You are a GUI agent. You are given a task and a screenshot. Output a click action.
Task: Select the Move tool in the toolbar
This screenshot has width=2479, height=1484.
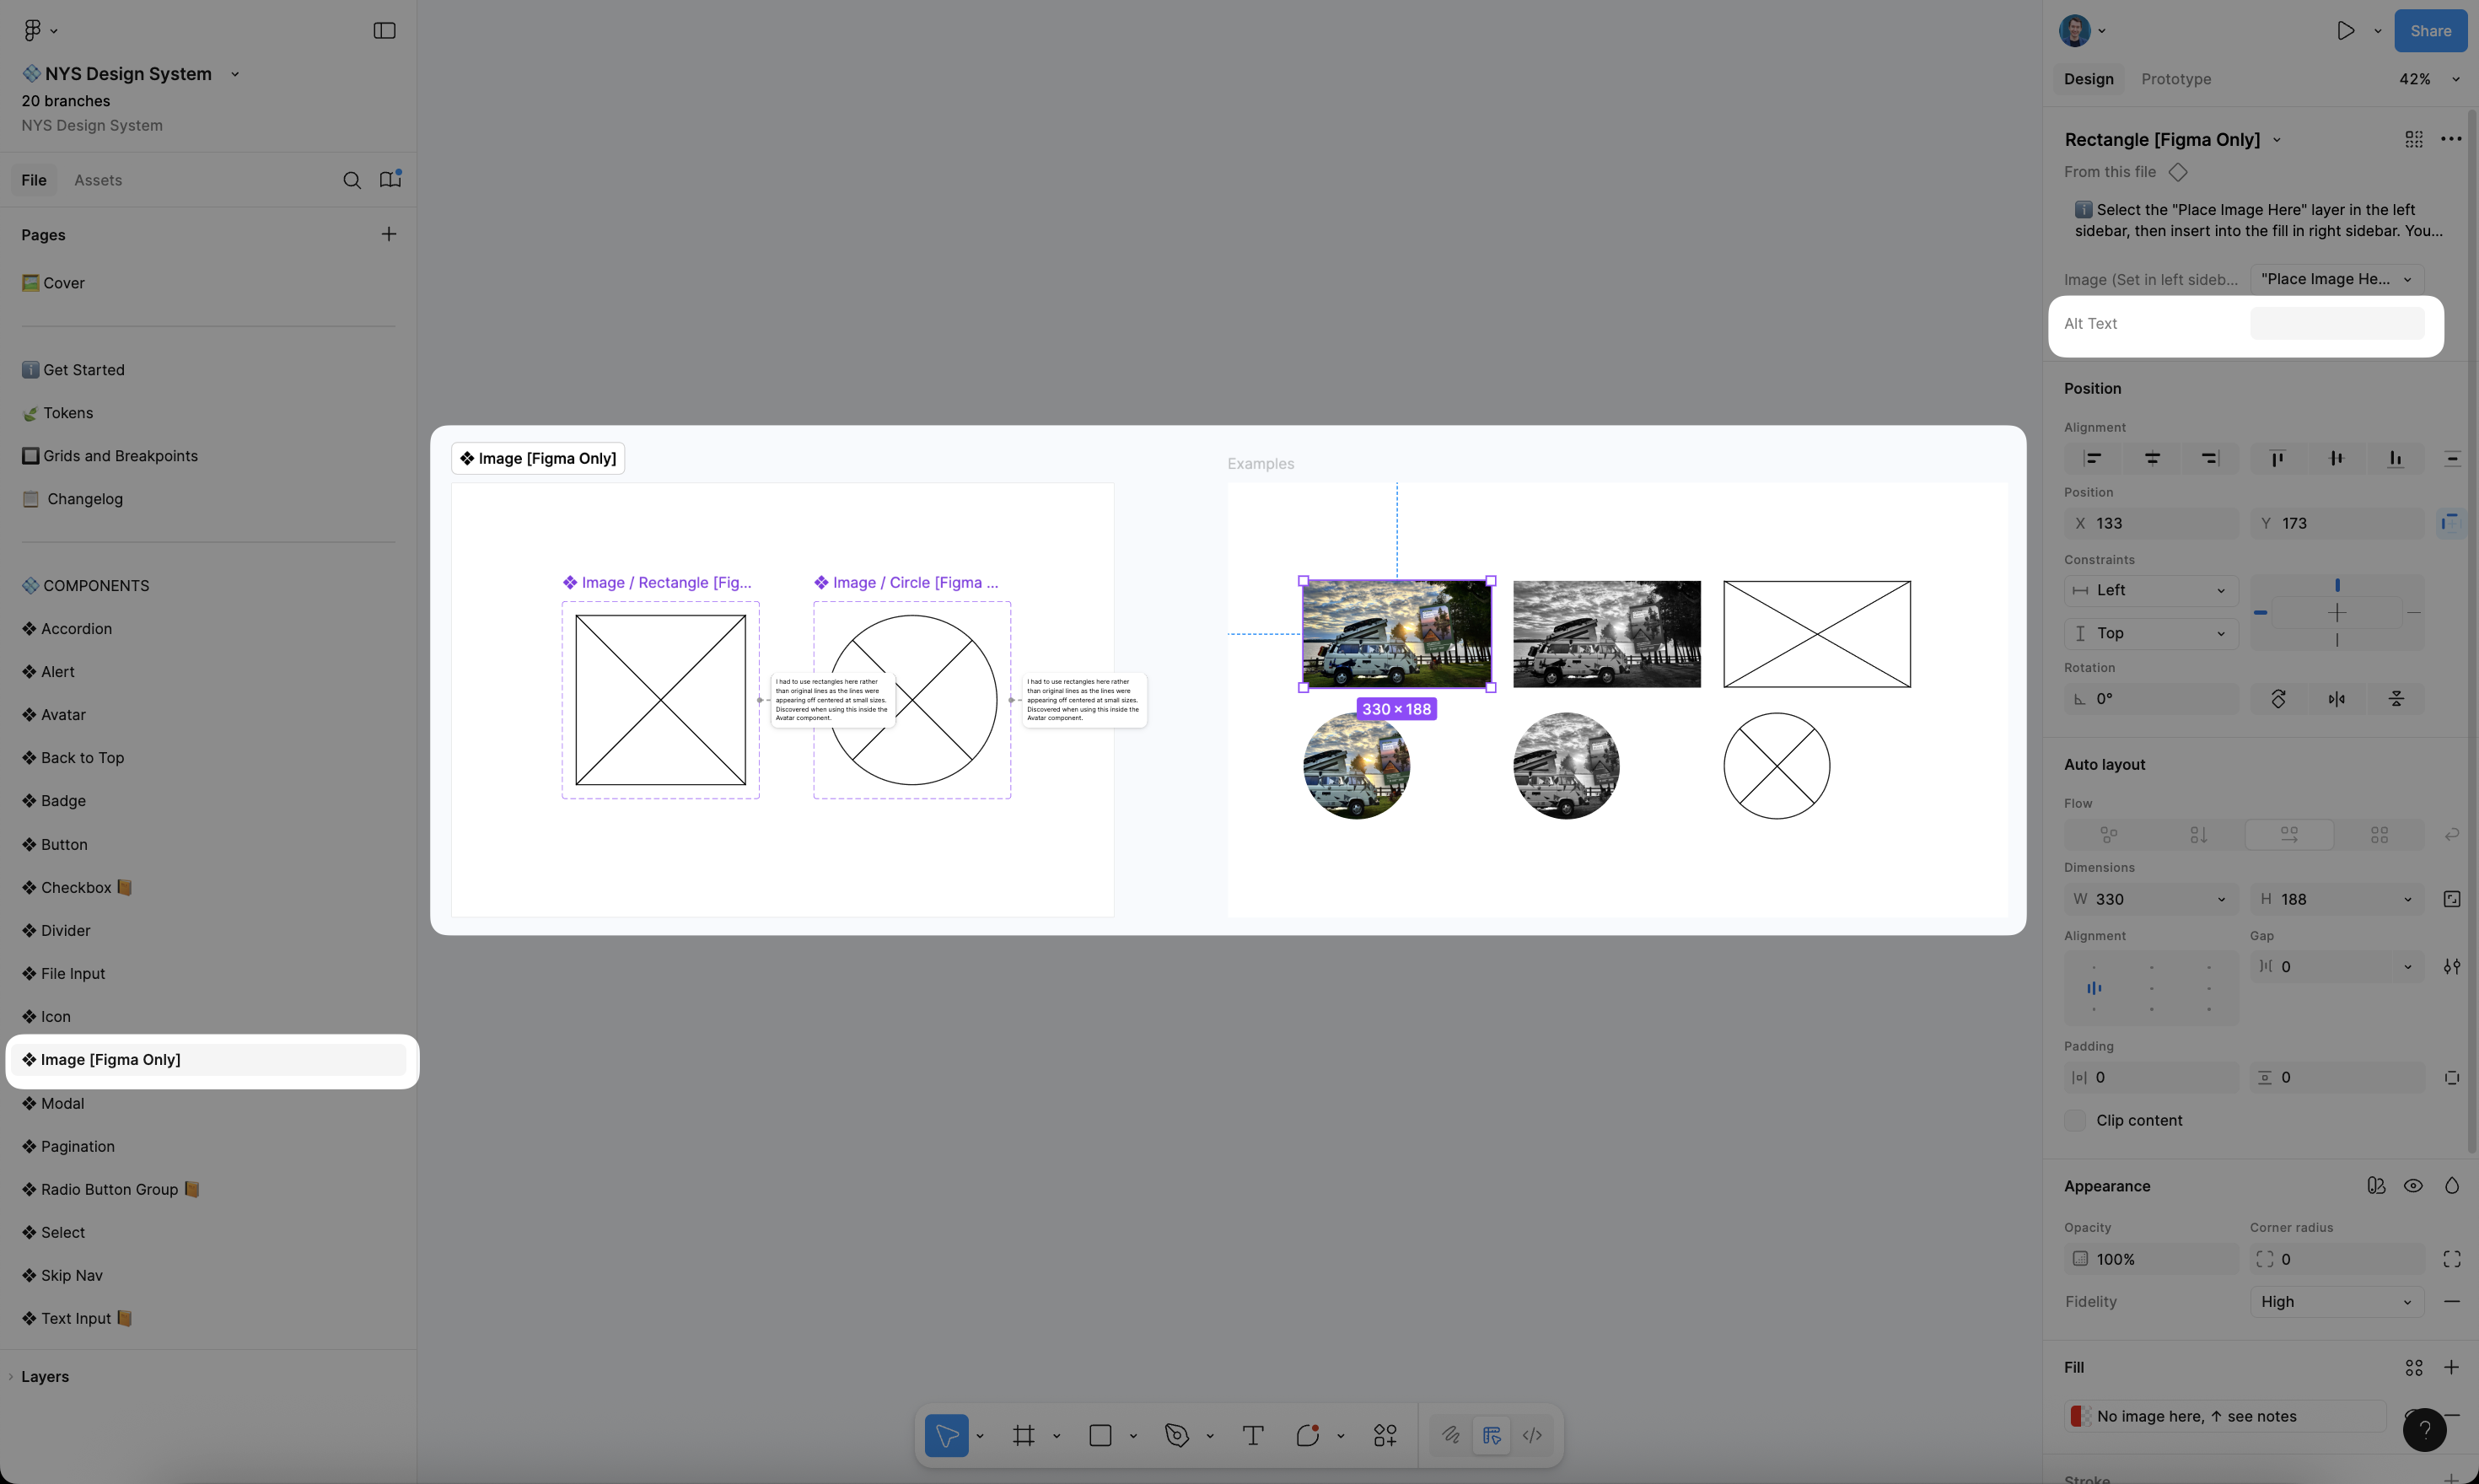946,1435
